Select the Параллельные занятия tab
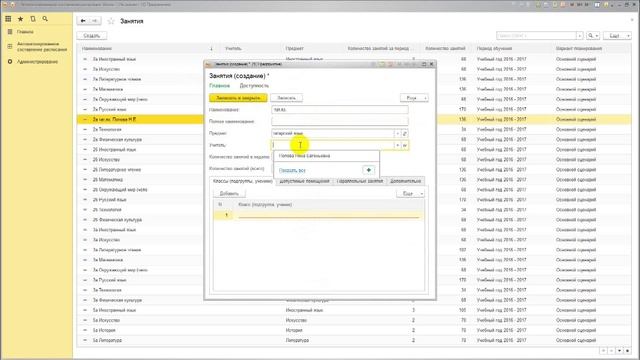Screen dimensions: 640x360 click(360, 181)
